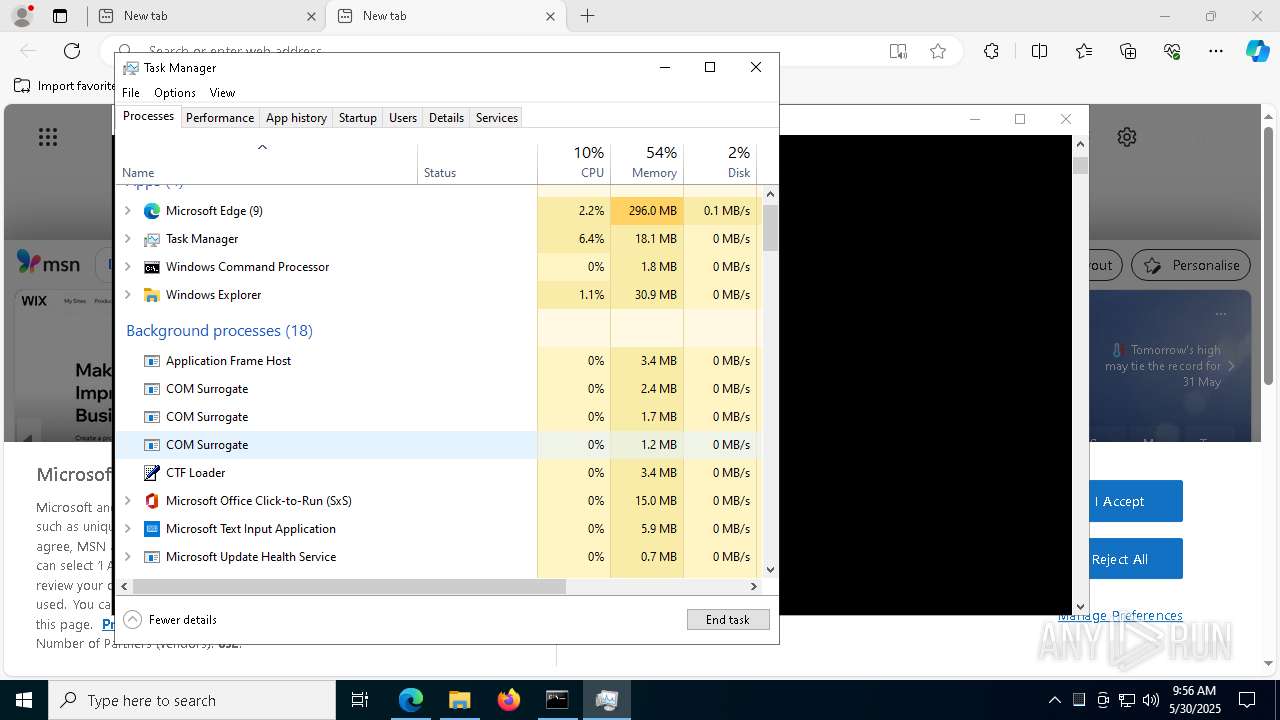
Task: Sort processes by CPU column
Action: click(x=574, y=163)
